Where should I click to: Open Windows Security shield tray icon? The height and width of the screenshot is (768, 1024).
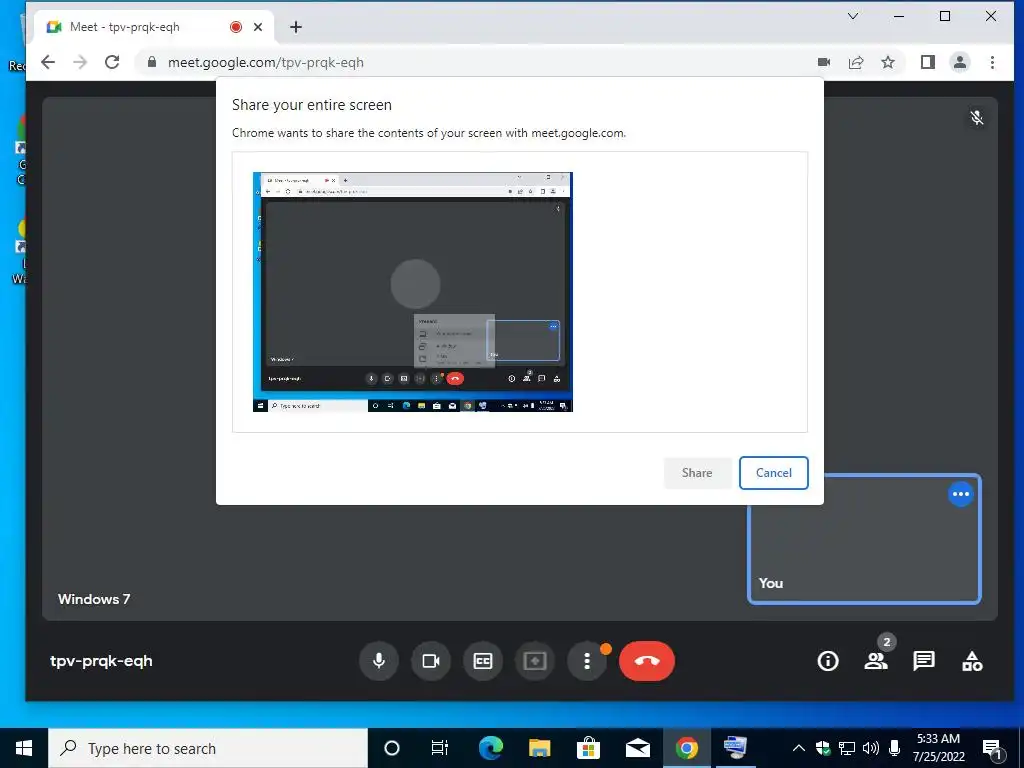click(x=823, y=748)
